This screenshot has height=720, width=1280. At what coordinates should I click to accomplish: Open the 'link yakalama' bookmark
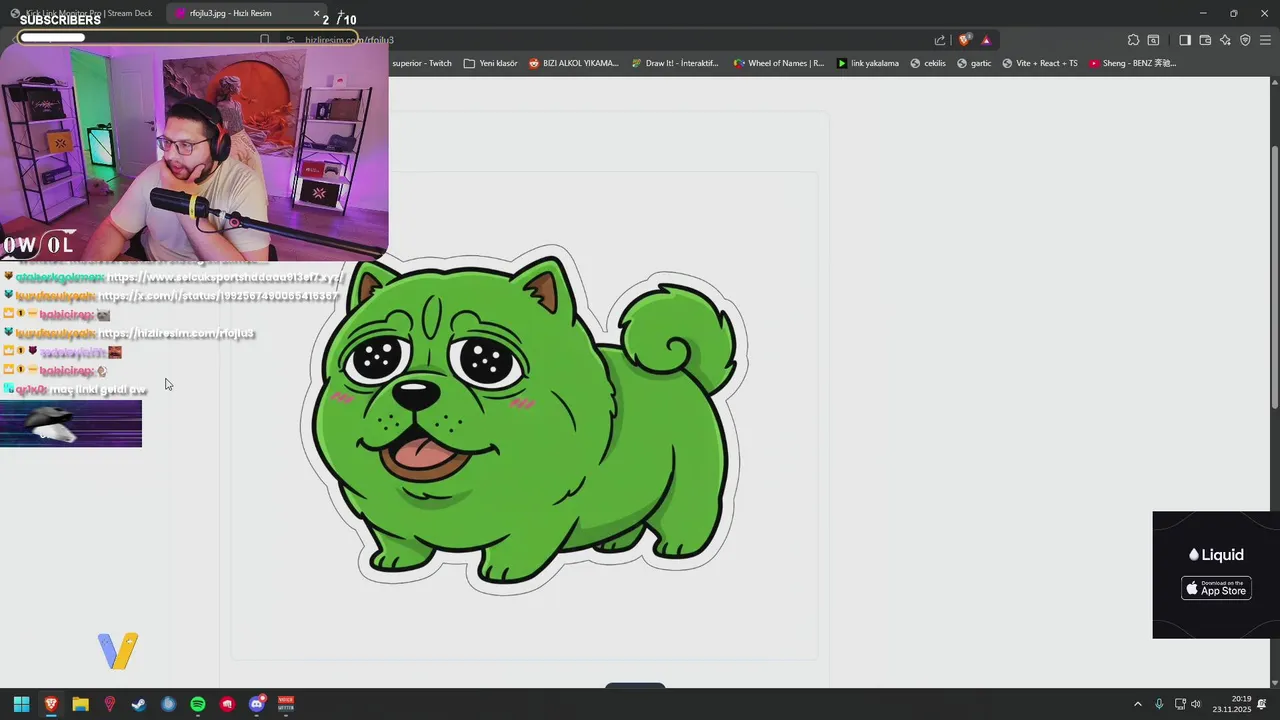point(867,63)
